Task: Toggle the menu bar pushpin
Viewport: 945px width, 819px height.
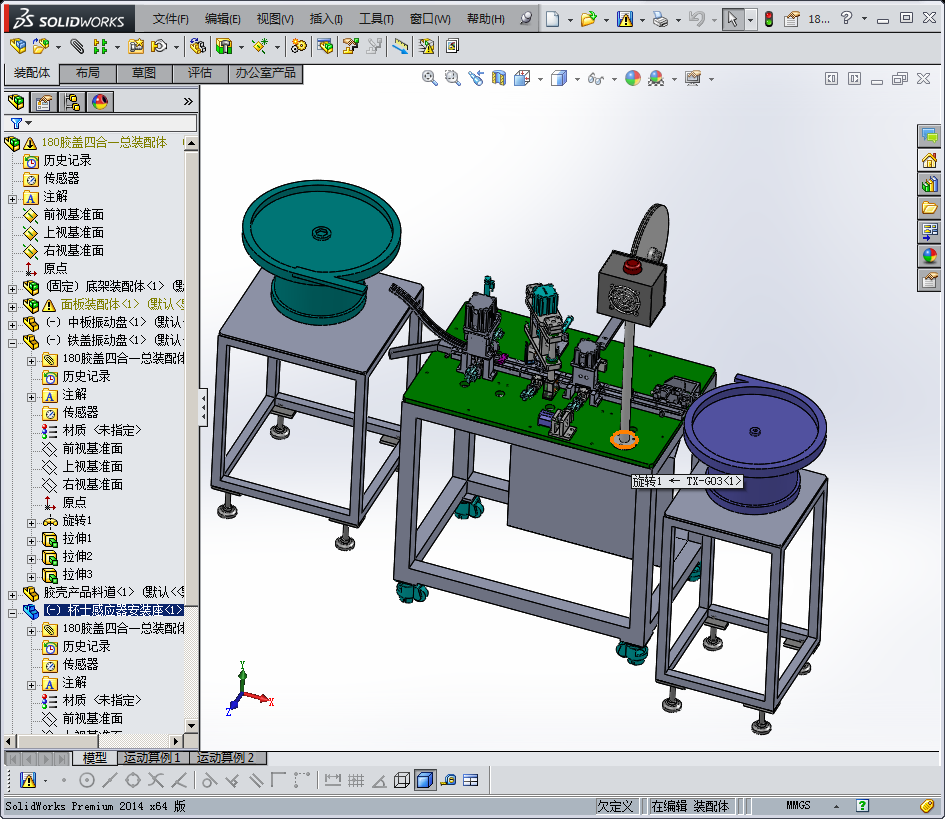Action: click(526, 18)
